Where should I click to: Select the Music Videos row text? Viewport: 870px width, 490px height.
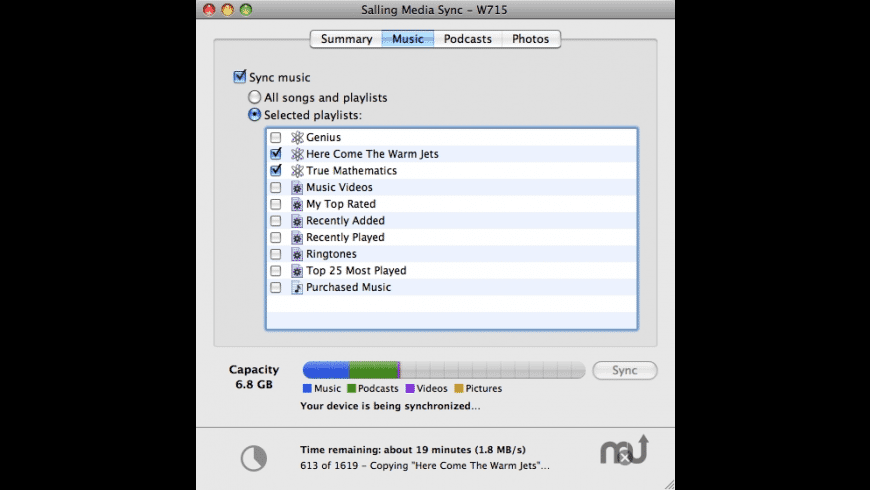340,188
